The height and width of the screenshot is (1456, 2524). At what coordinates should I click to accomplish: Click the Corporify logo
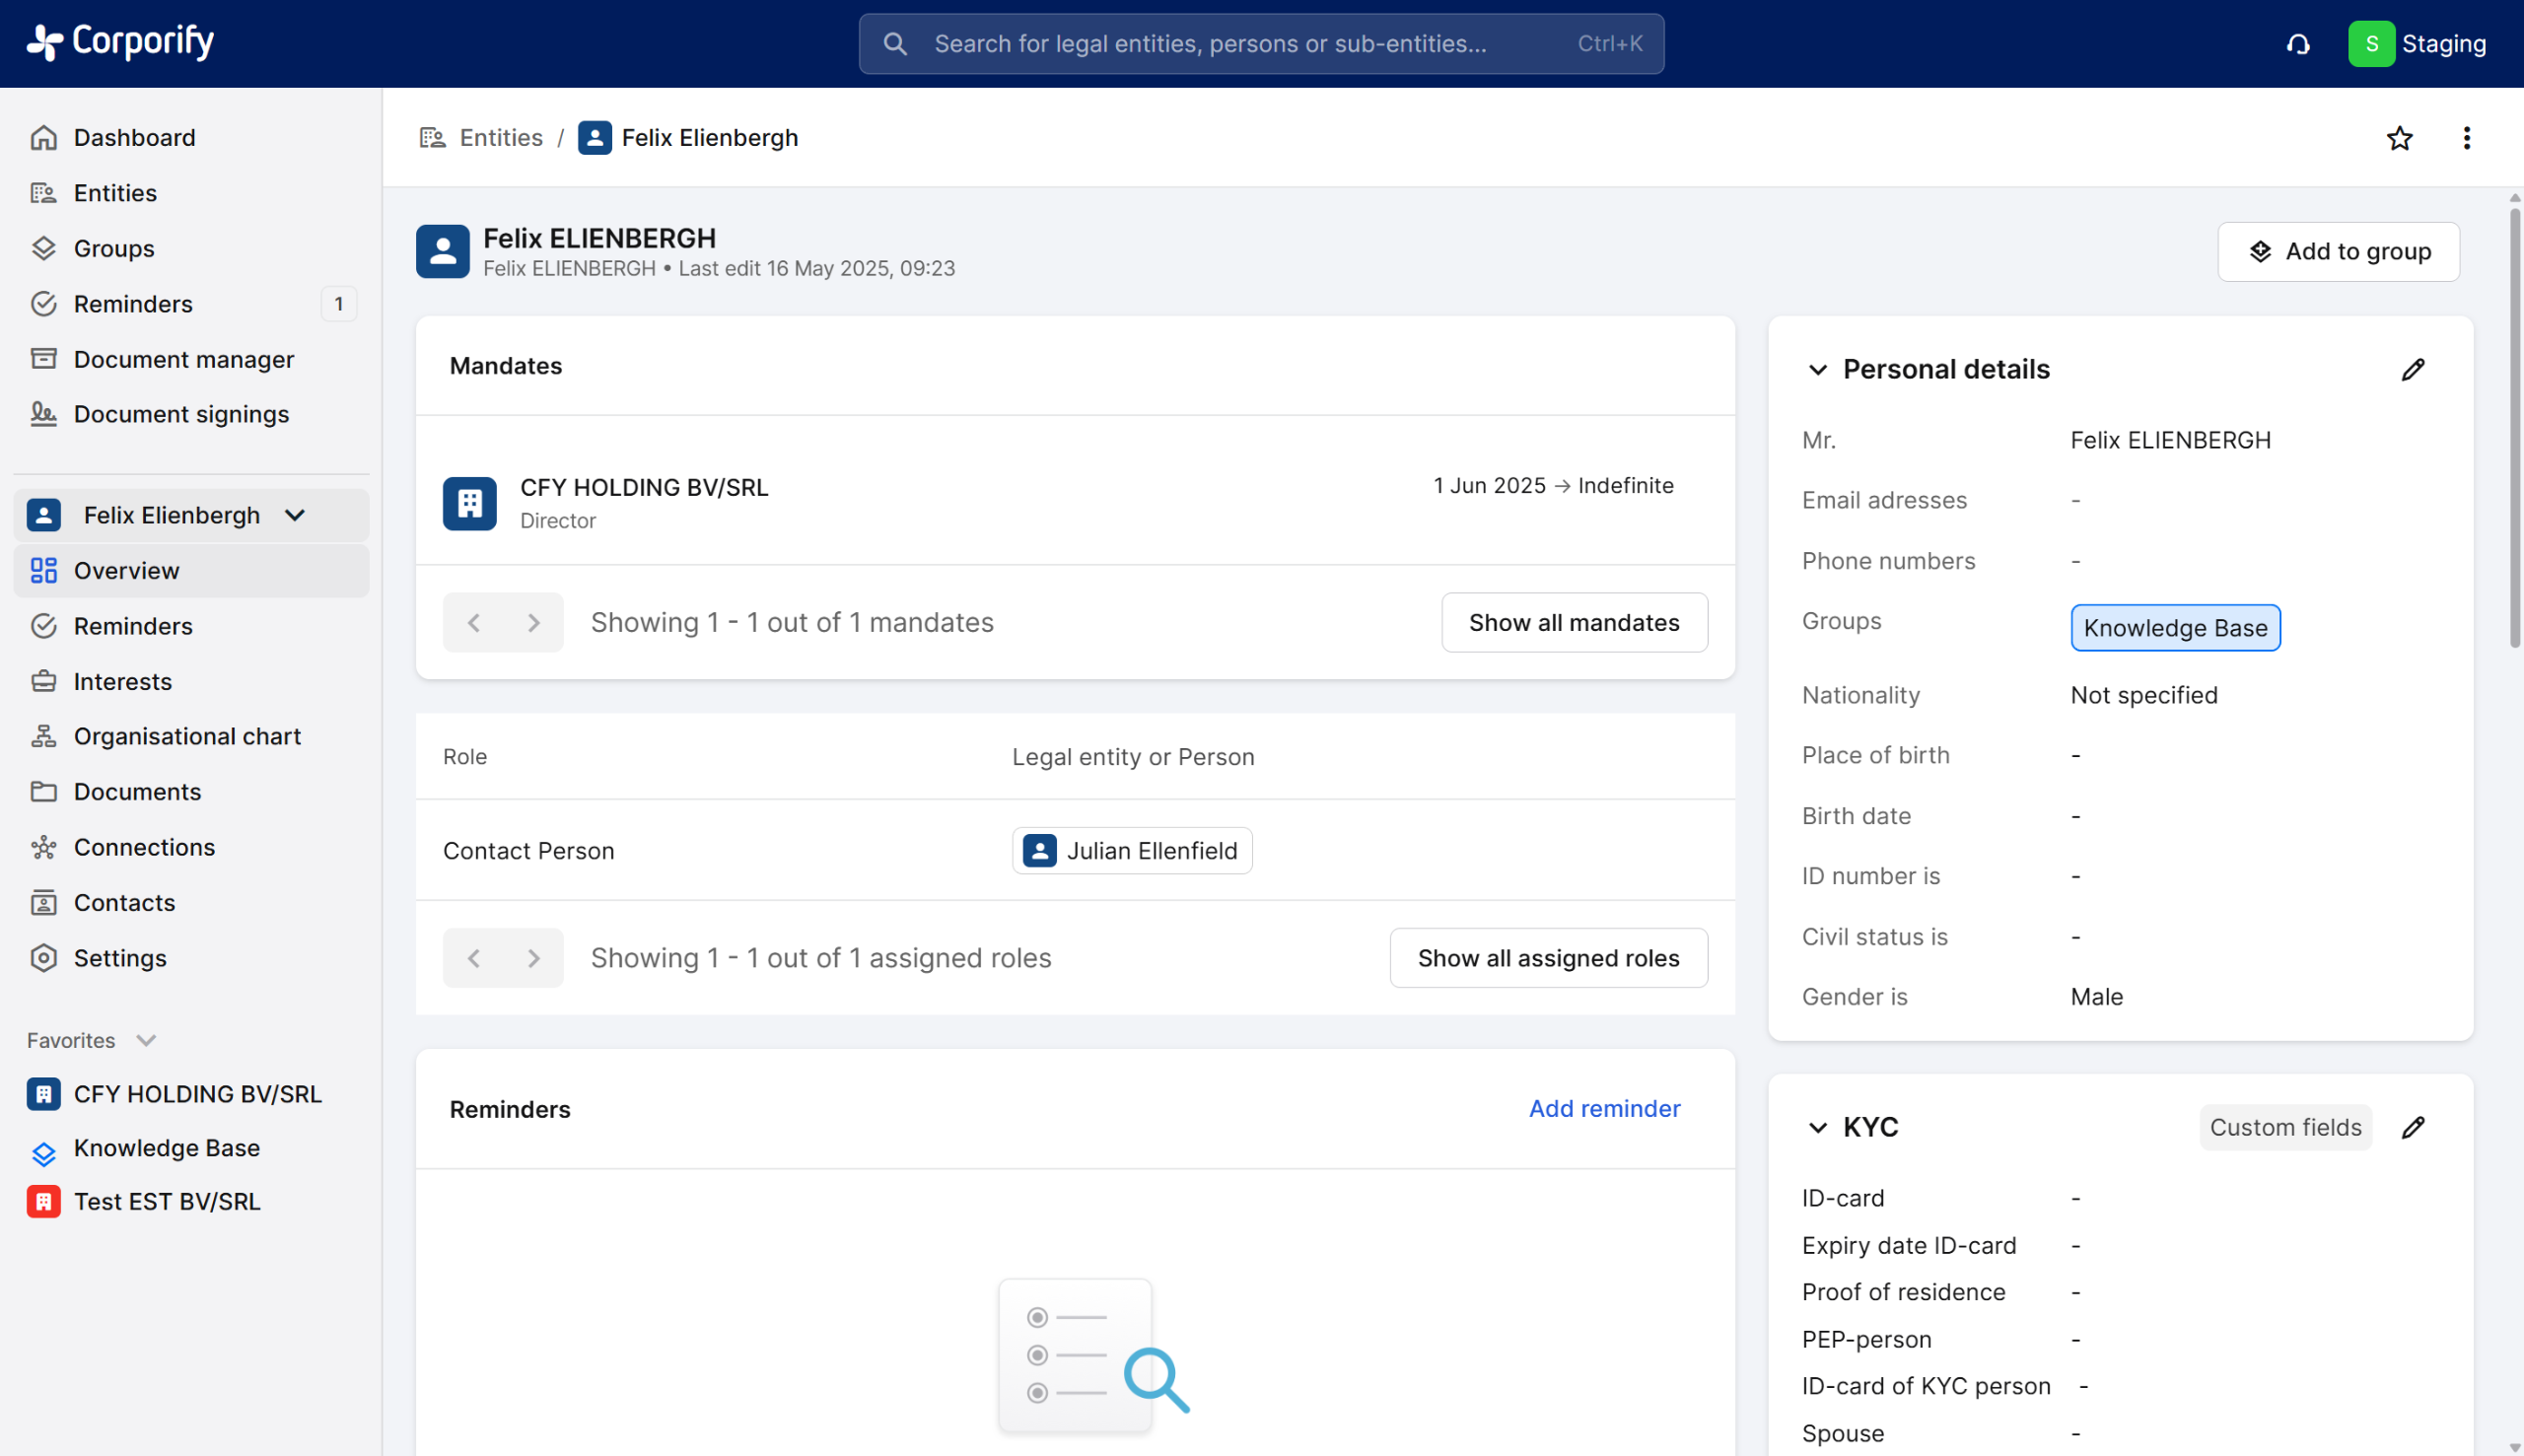pos(120,42)
